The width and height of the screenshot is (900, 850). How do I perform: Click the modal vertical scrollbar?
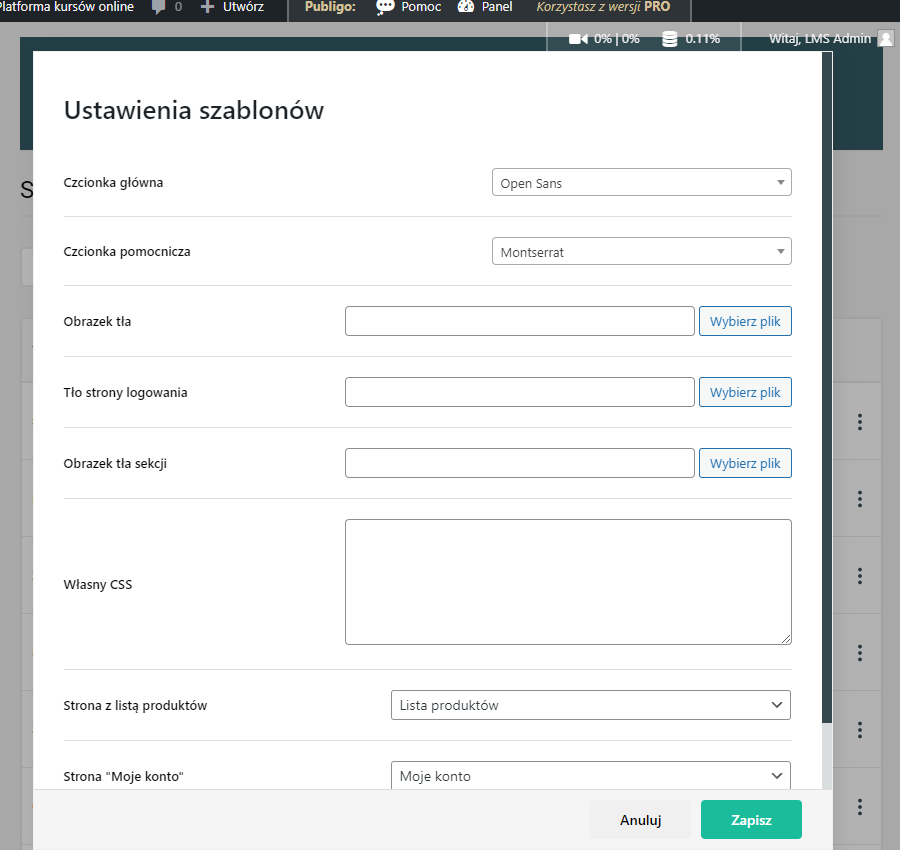point(827,387)
